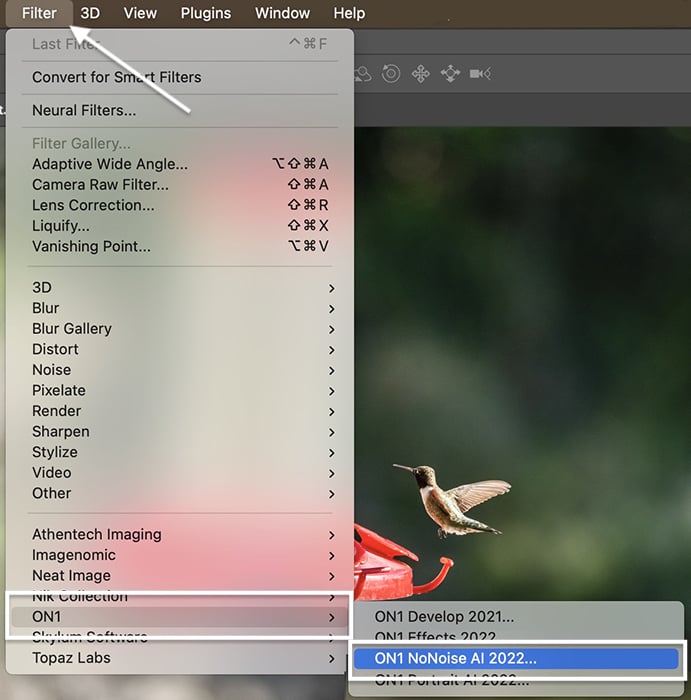Launch Adaptive Wide Angle… filter
Image resolution: width=691 pixels, height=700 pixels.
point(180,164)
